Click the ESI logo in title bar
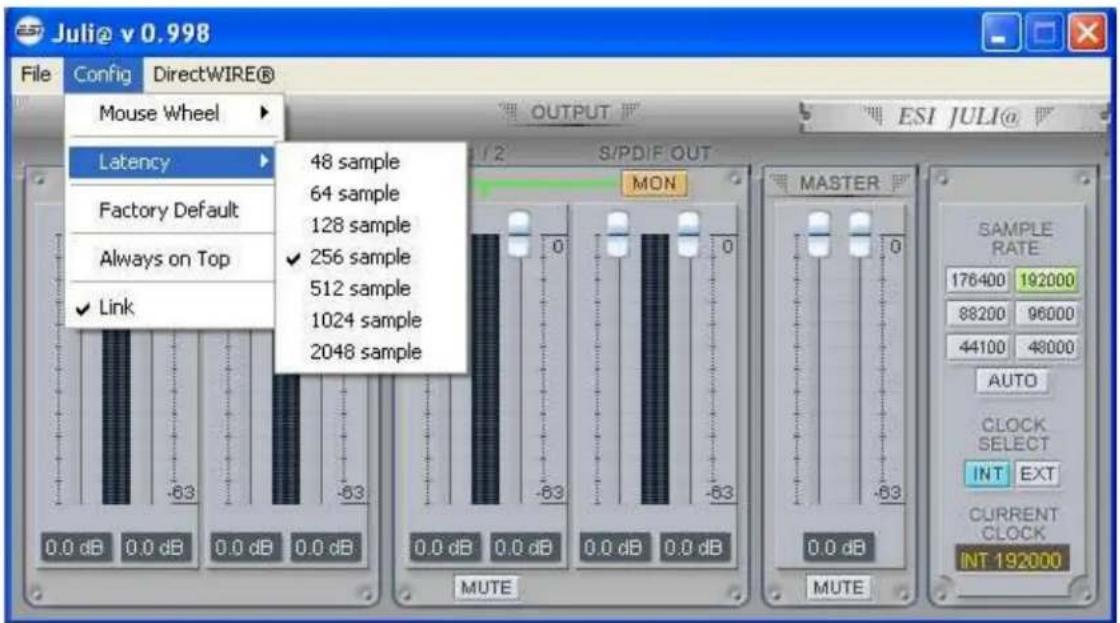 [29, 32]
